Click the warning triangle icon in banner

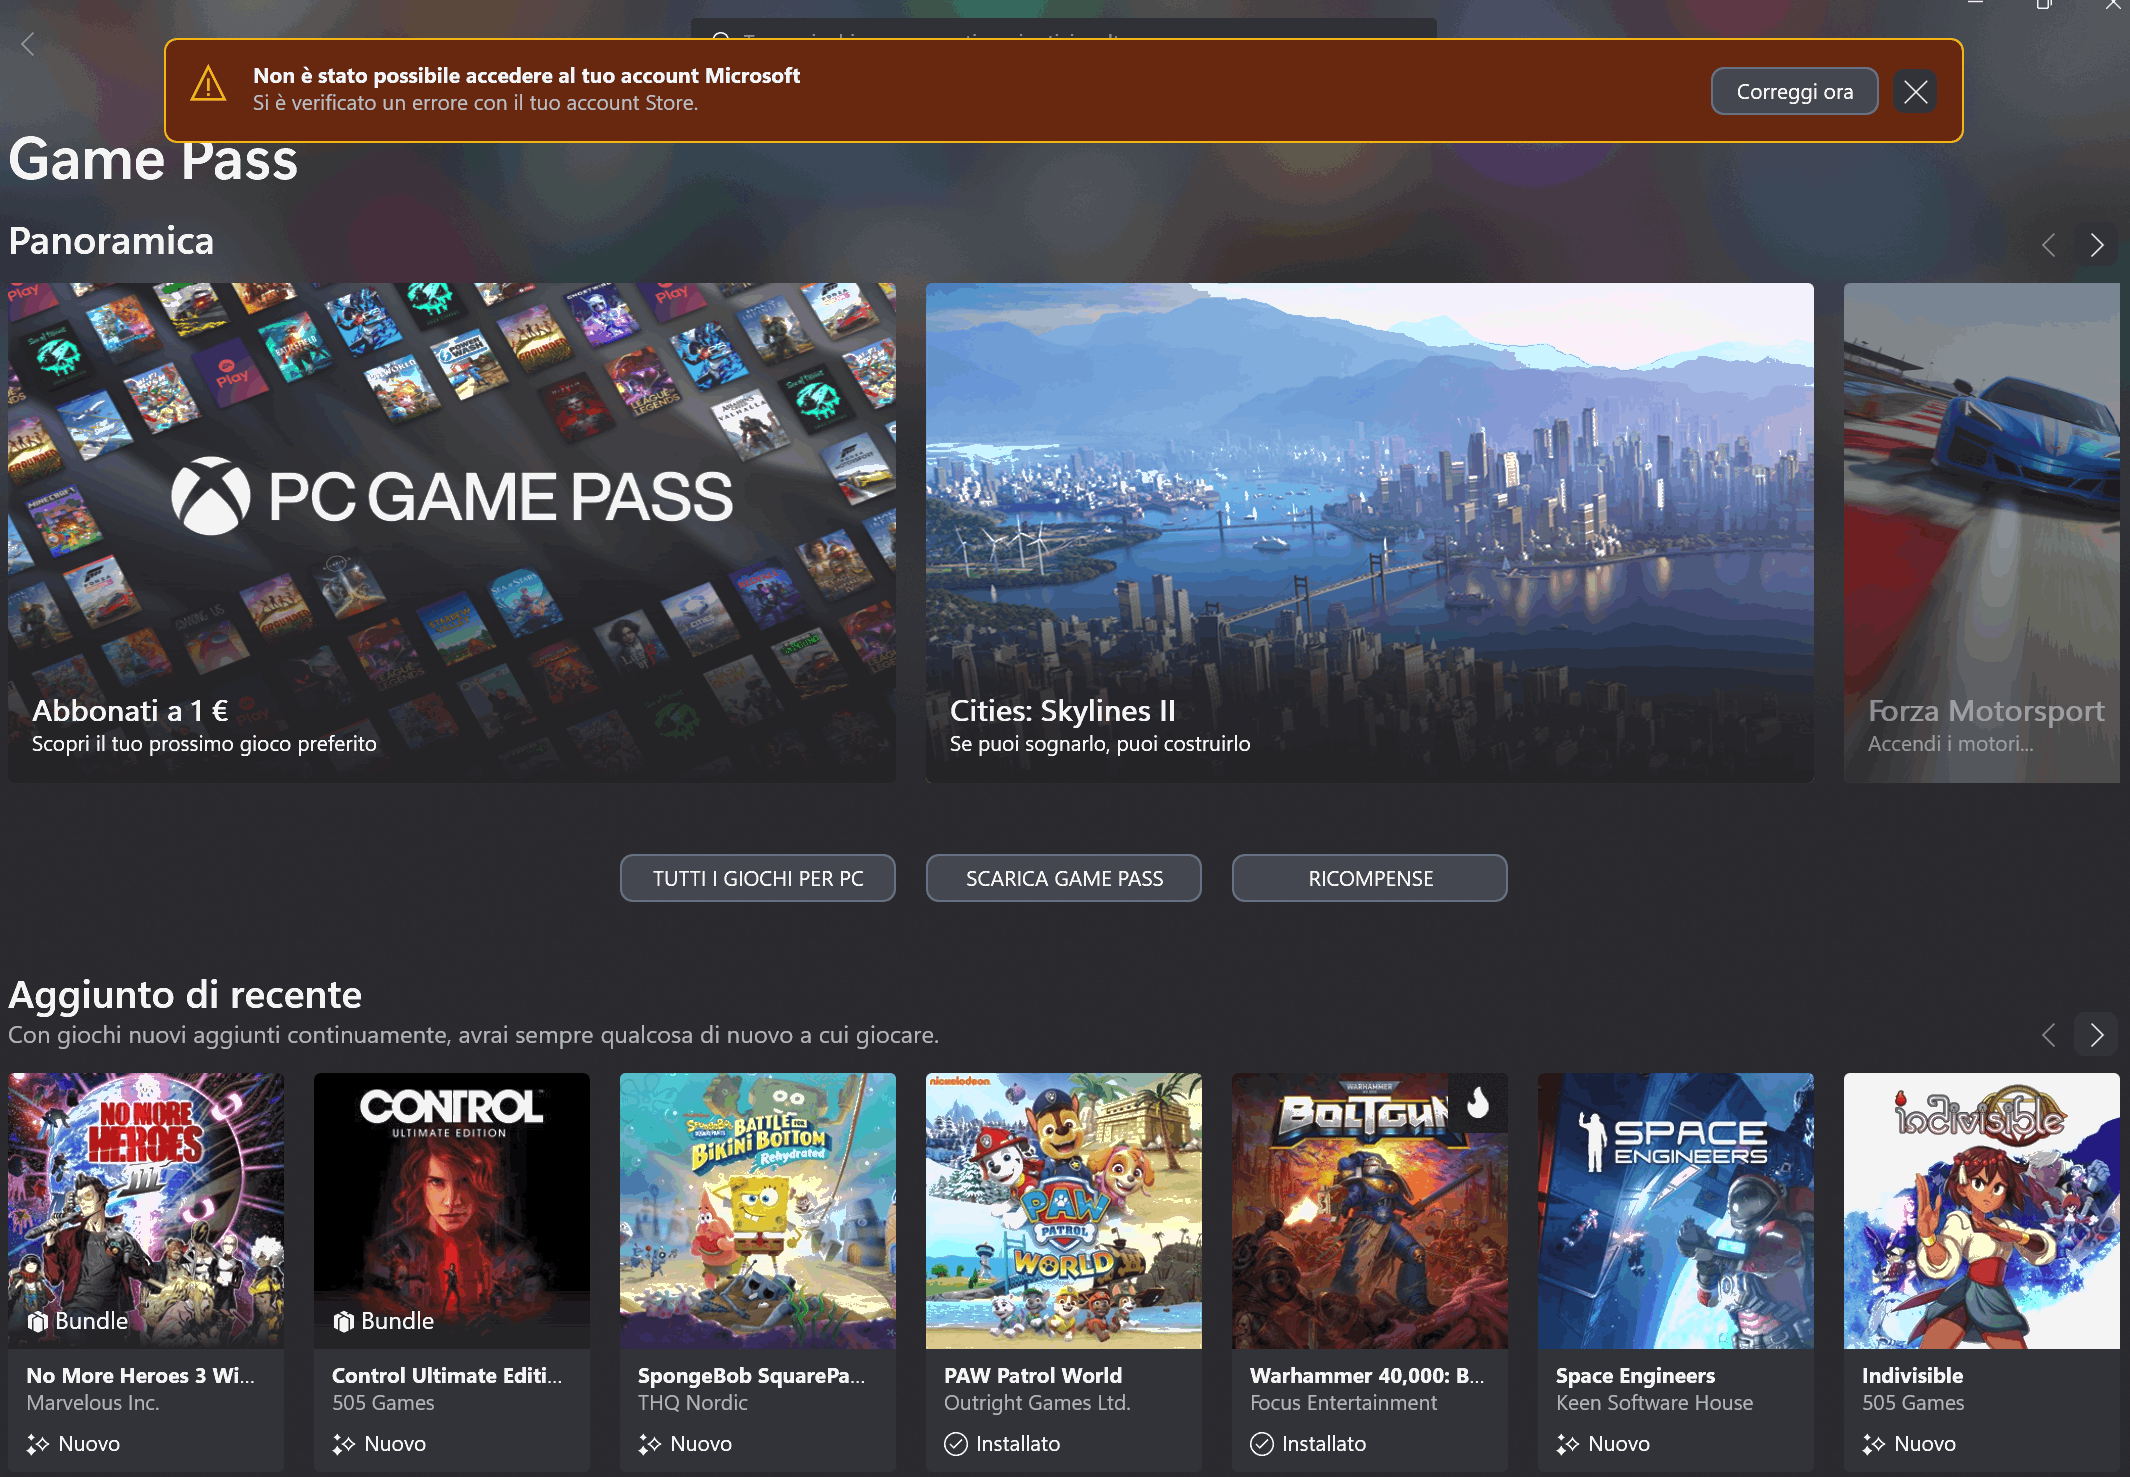208,85
